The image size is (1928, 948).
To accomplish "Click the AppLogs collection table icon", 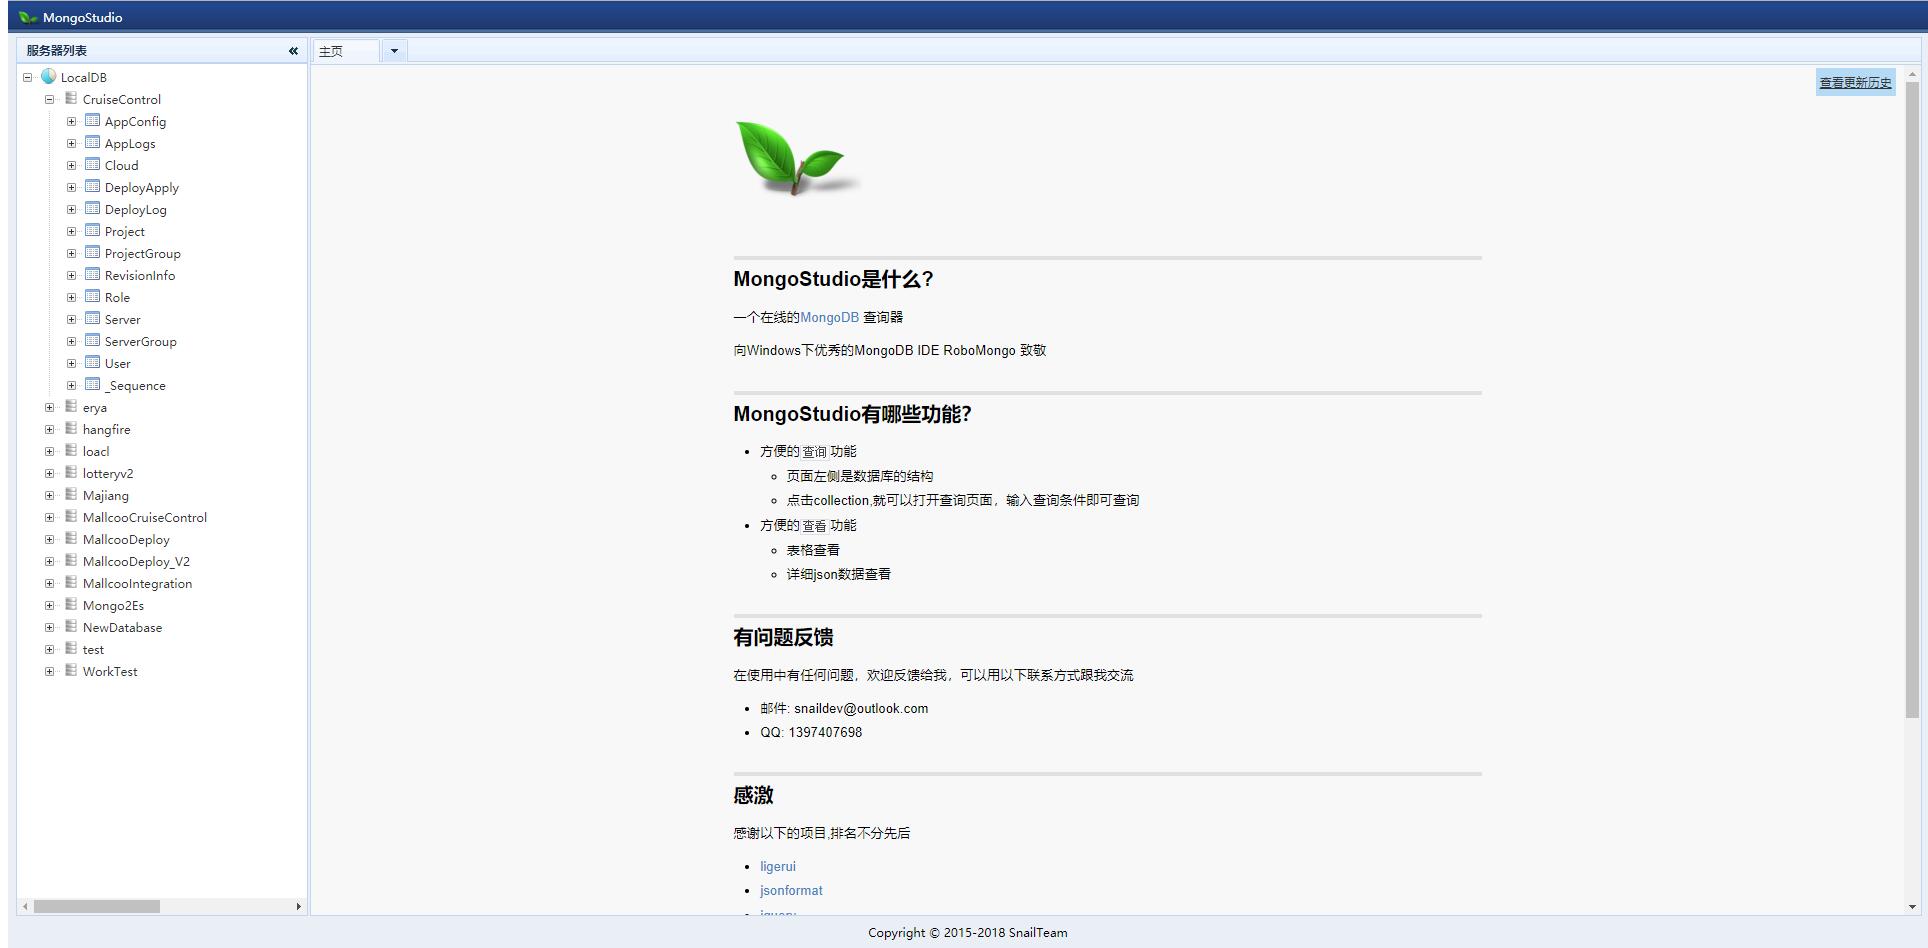I will (92, 142).
